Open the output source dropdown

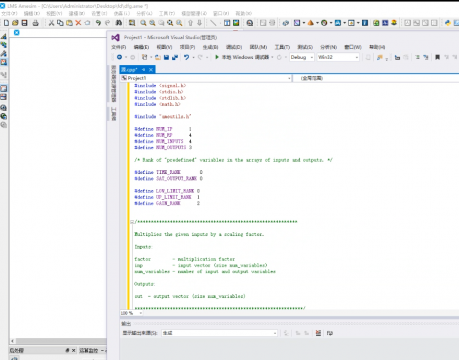(x=219, y=333)
